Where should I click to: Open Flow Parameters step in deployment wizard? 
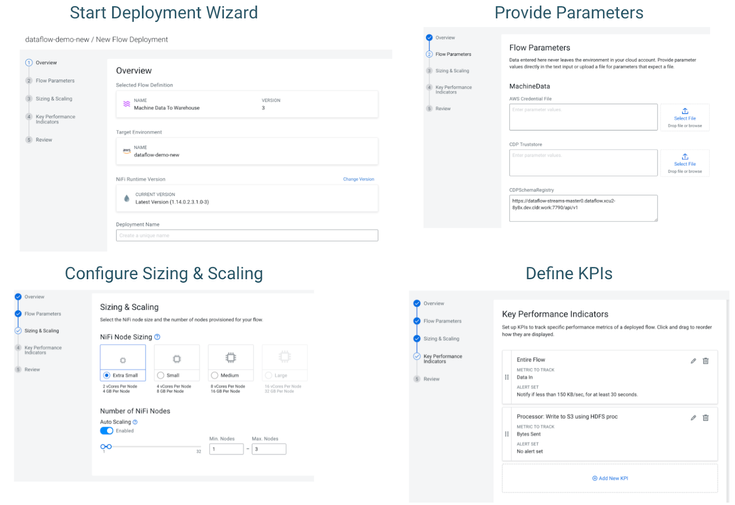[x=55, y=81]
